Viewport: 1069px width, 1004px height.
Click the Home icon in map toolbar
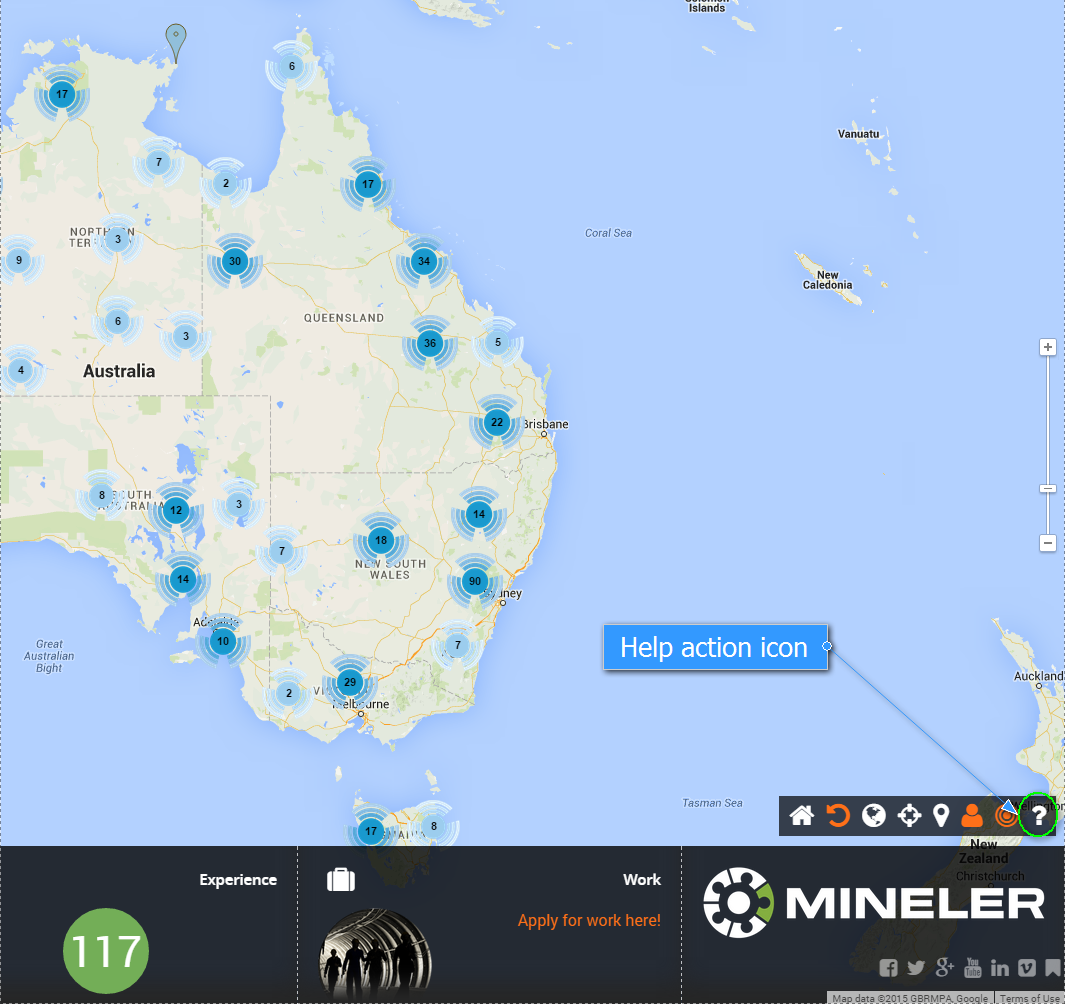[801, 816]
